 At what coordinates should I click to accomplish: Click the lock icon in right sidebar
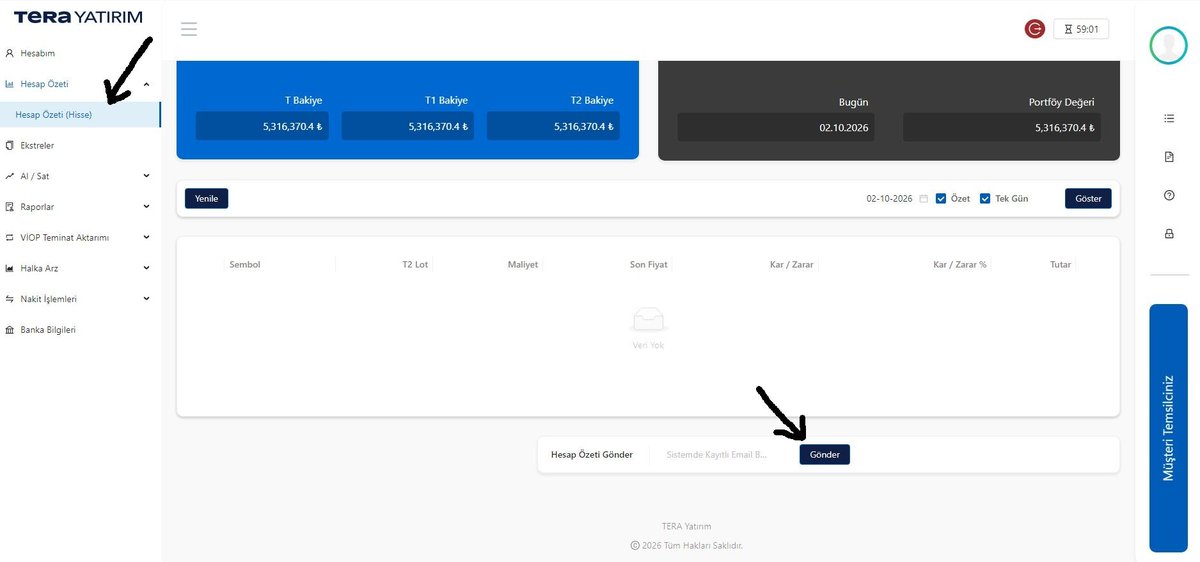click(x=1169, y=233)
